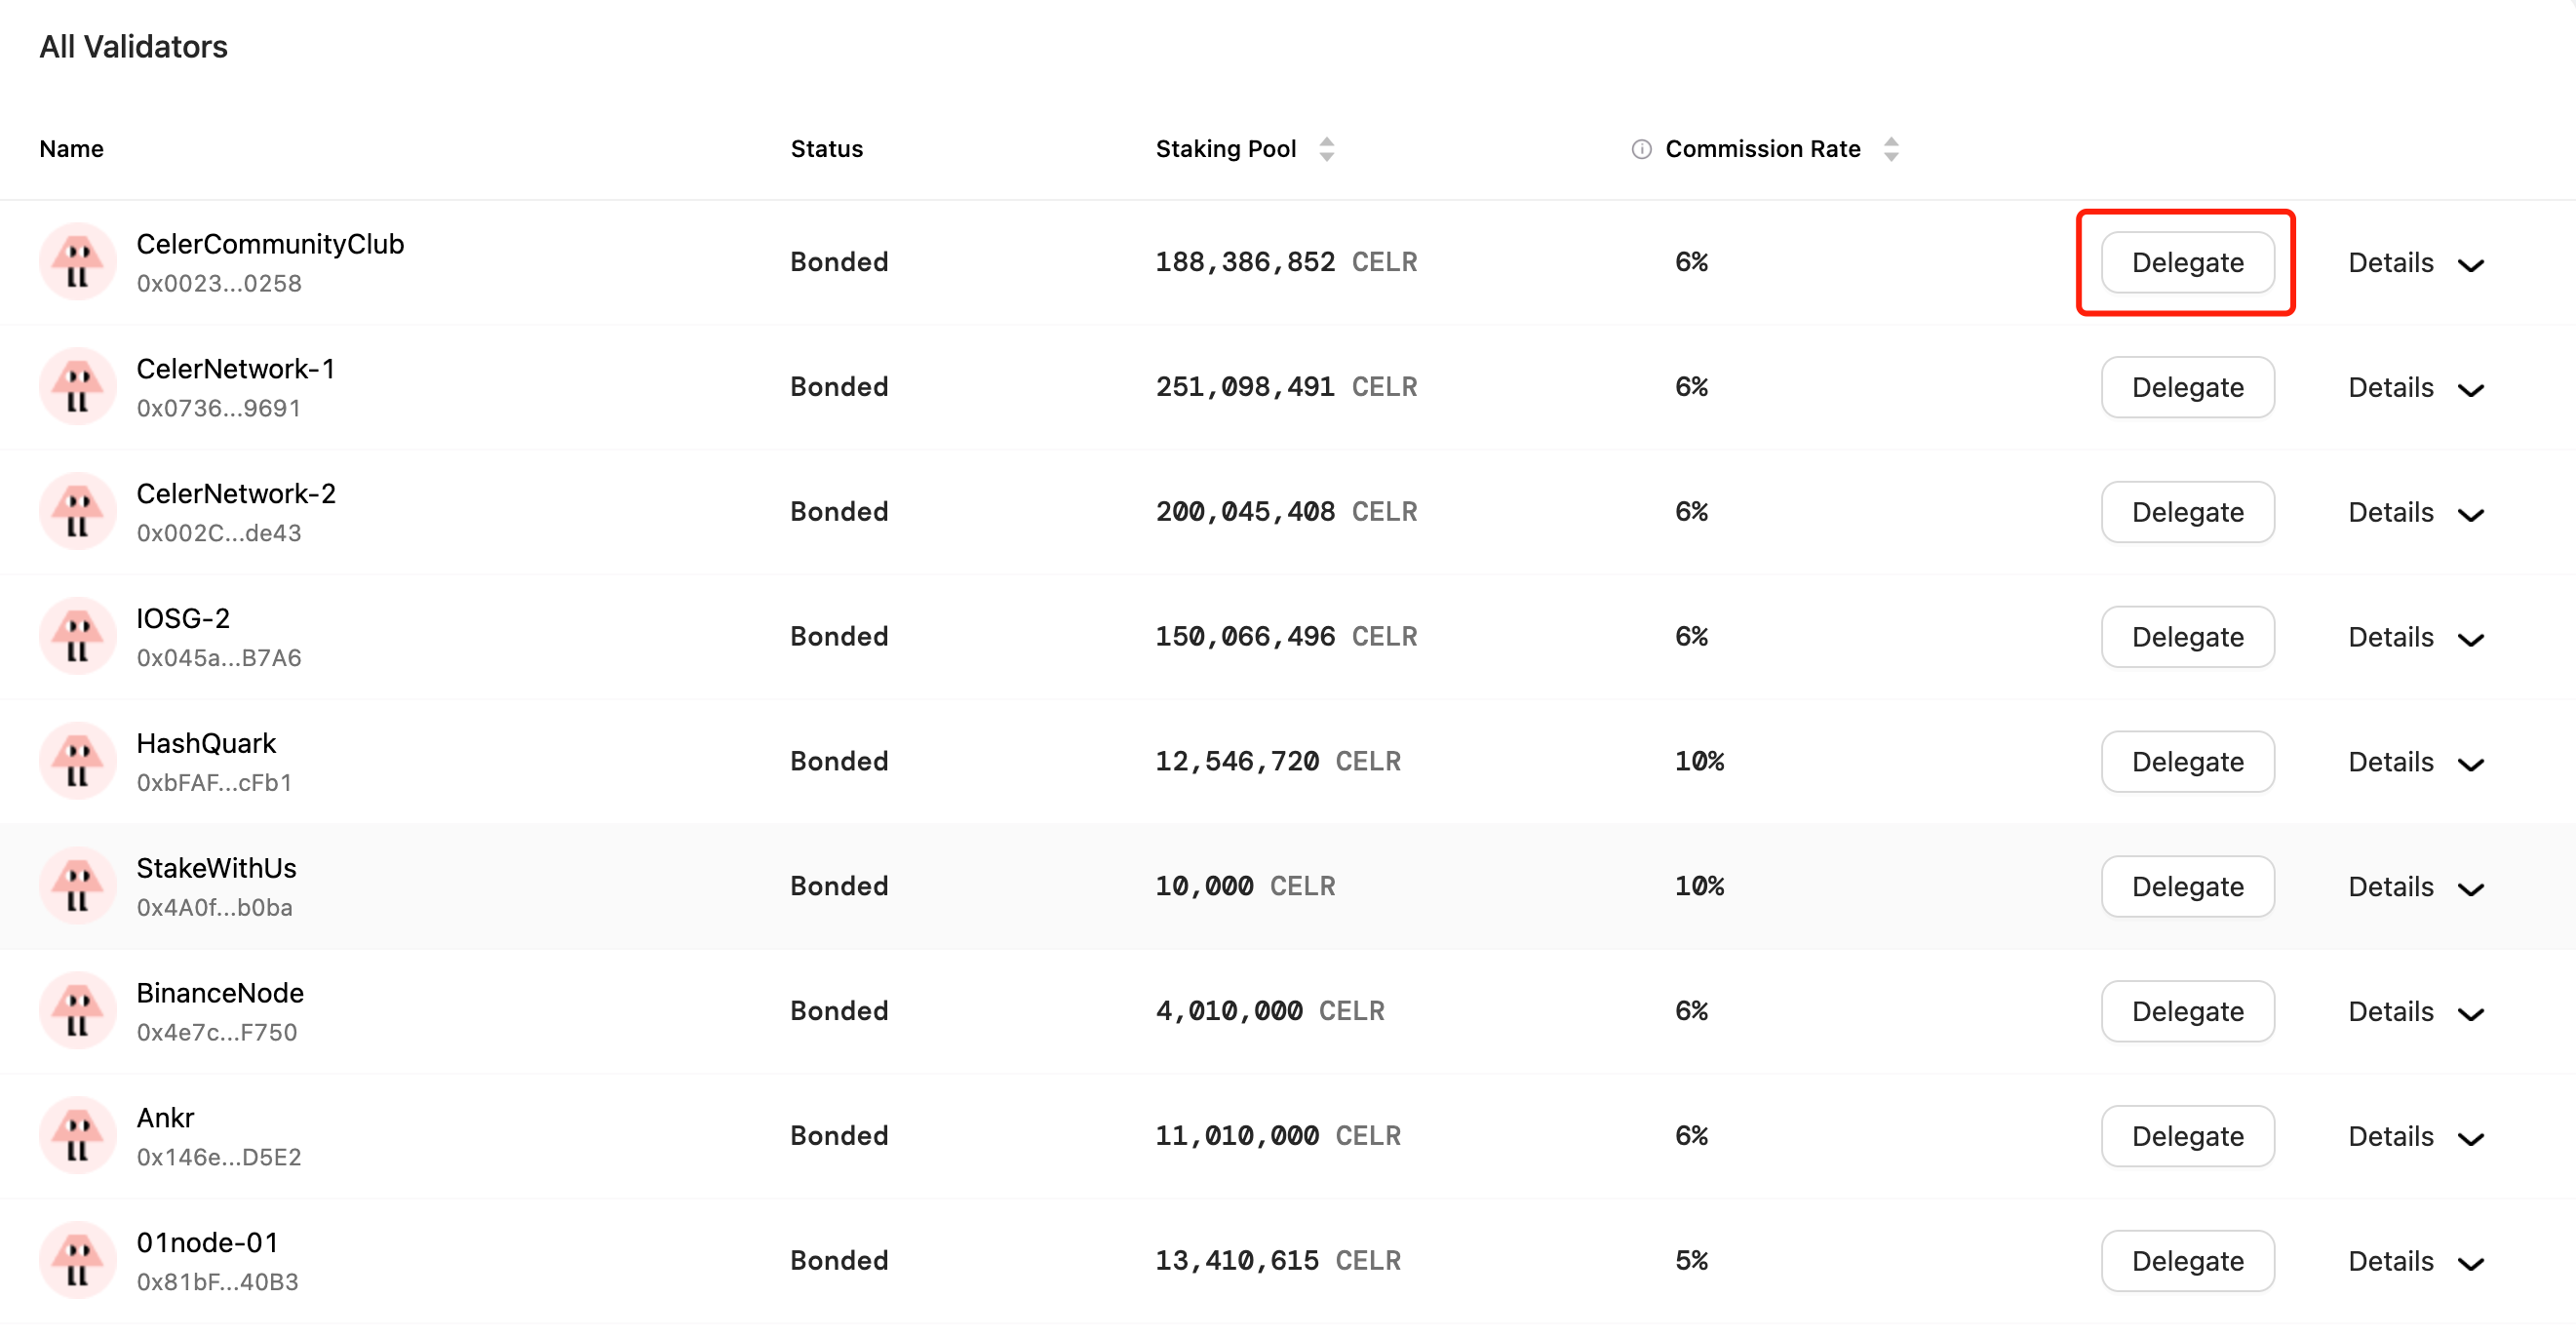Select the StakeWithUs validator name

pos(216,868)
